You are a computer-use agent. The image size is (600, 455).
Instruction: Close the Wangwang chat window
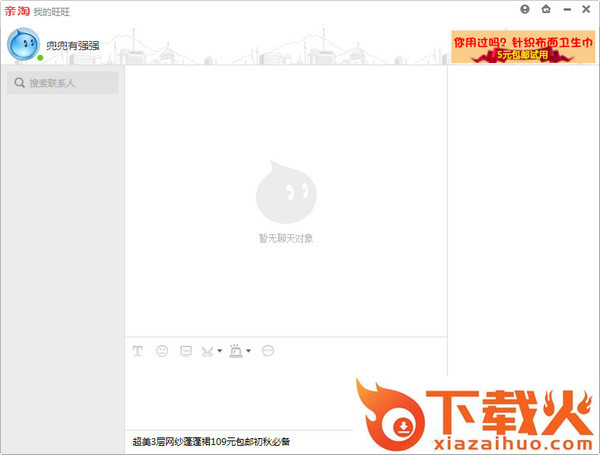point(585,9)
